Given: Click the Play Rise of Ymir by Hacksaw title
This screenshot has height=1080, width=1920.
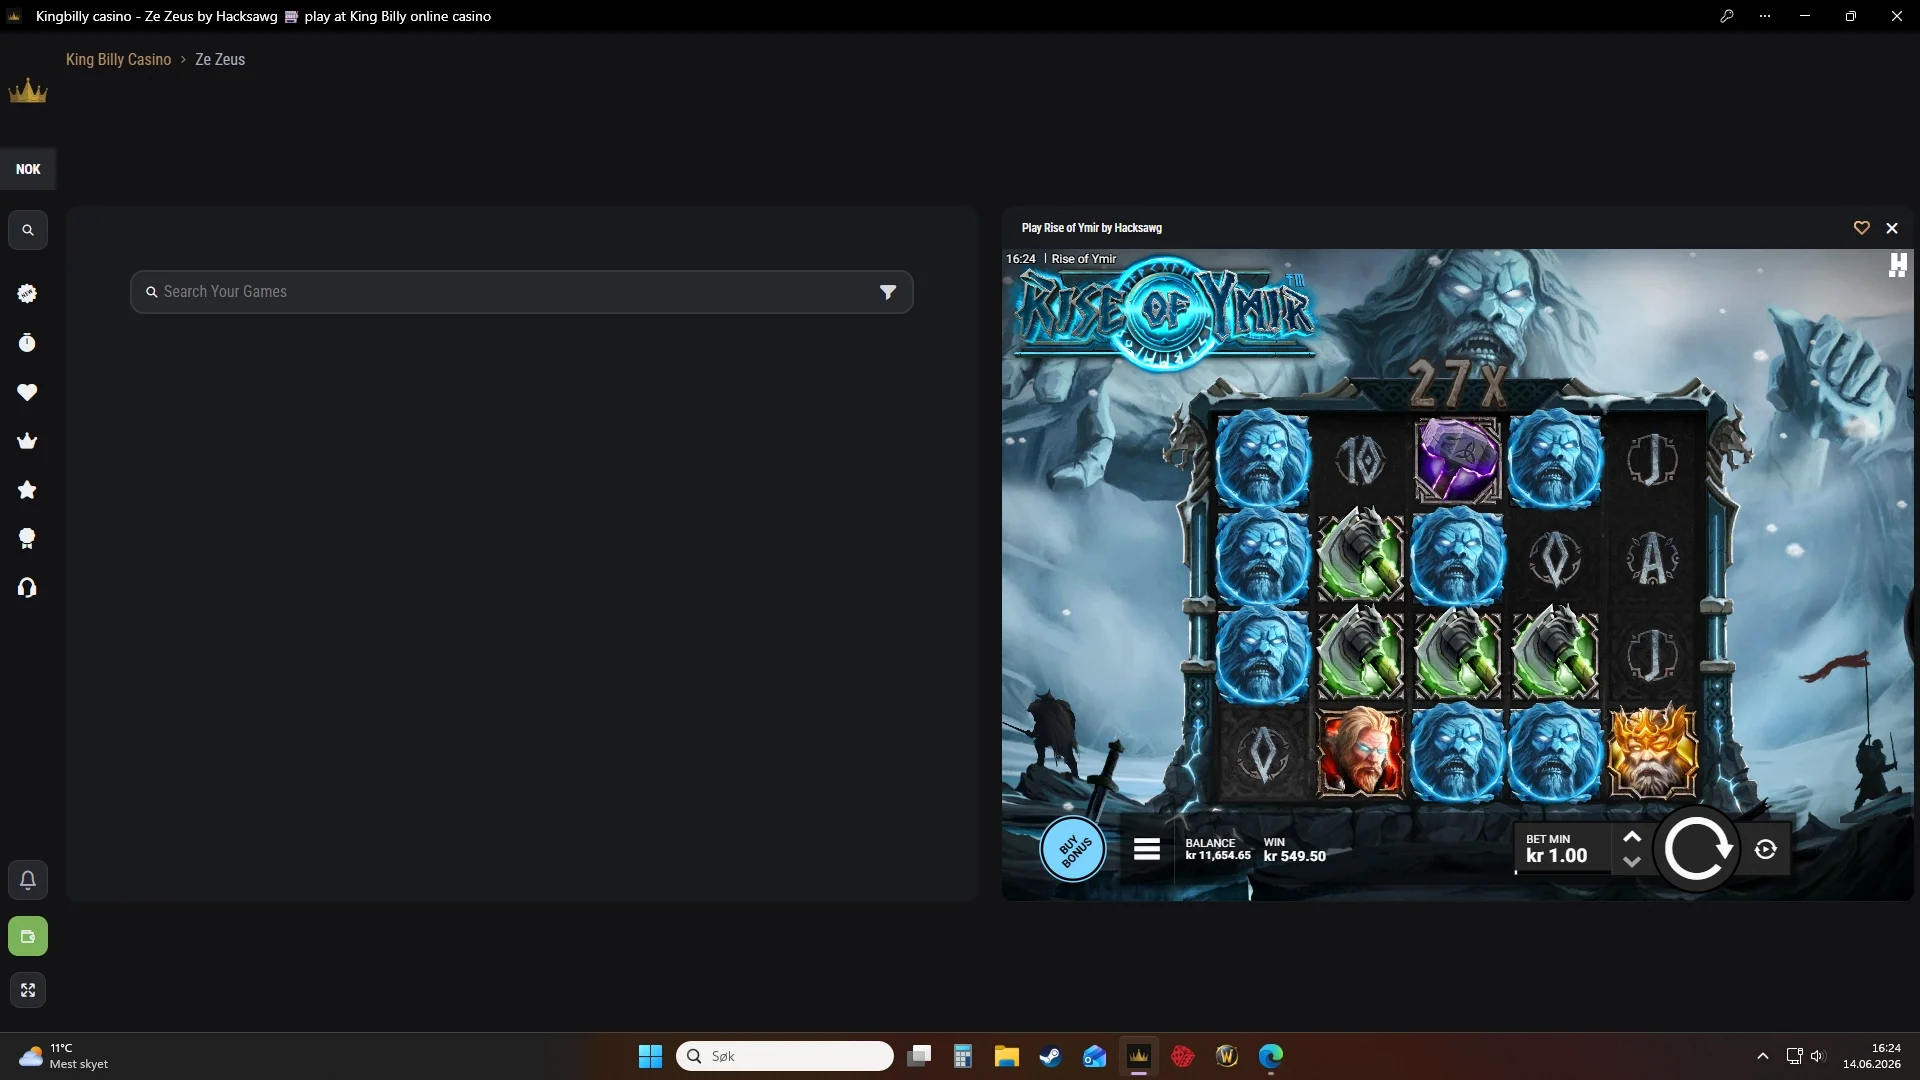Looking at the screenshot, I should coord(1092,228).
